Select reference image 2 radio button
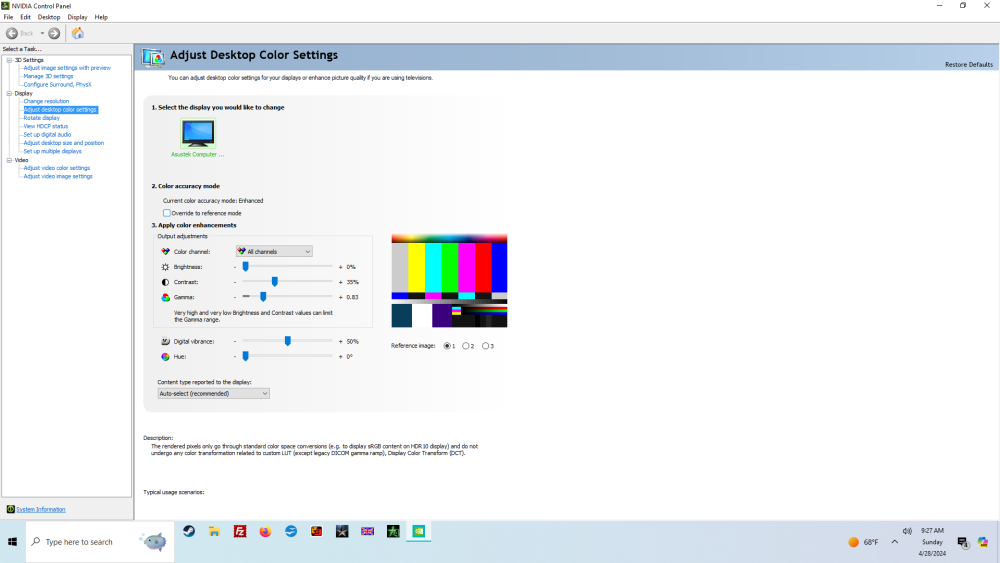This screenshot has height=563, width=1000. [x=466, y=346]
